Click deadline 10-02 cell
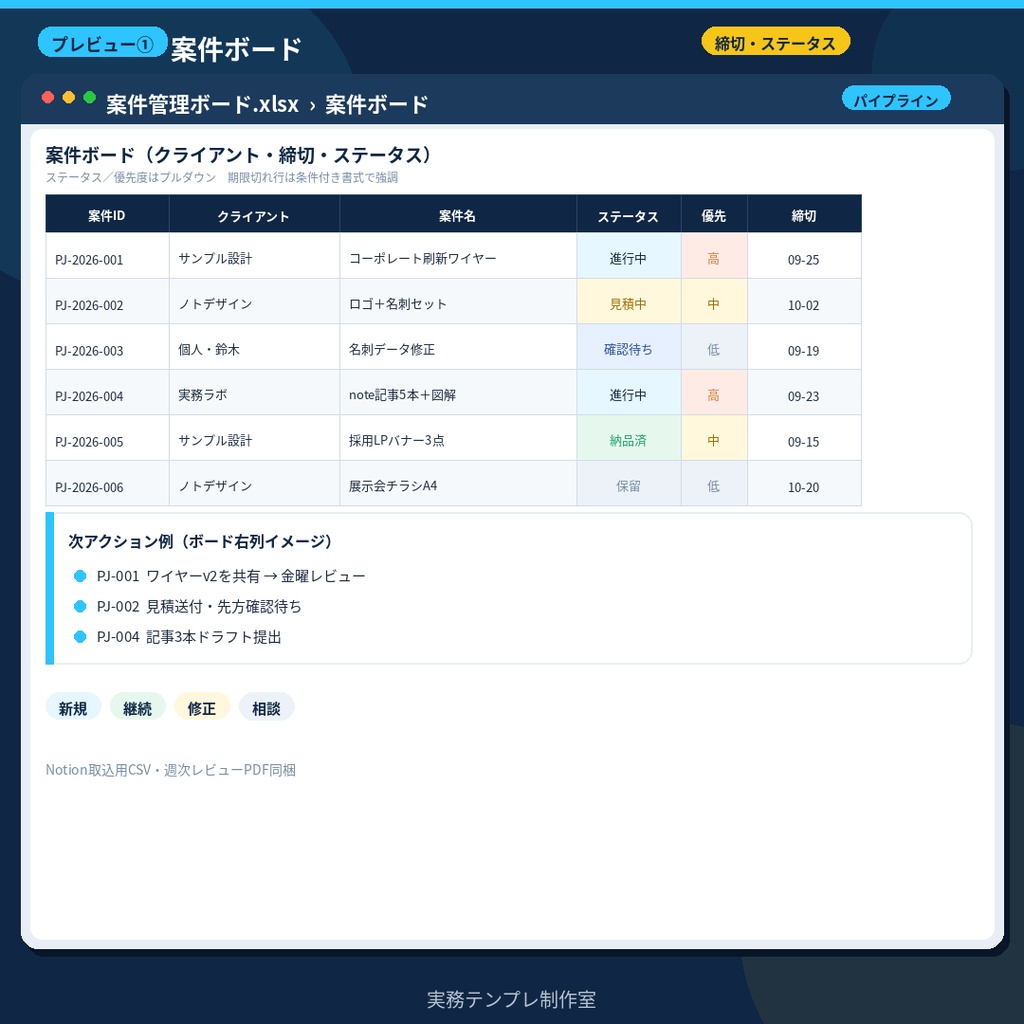Viewport: 1024px width, 1024px height. coord(804,302)
